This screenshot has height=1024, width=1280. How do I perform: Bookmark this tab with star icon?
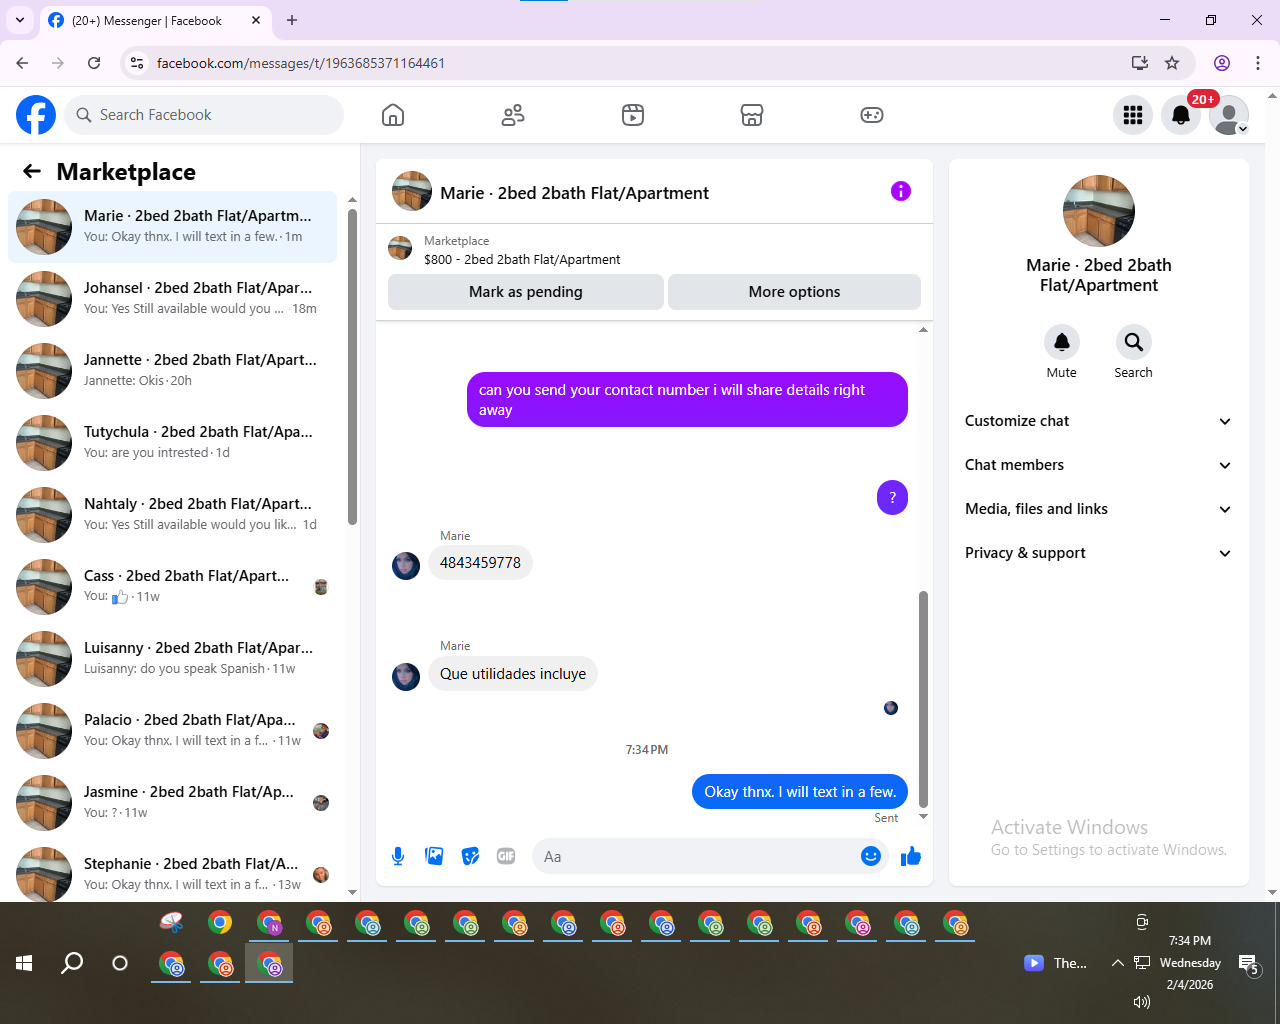click(1172, 63)
